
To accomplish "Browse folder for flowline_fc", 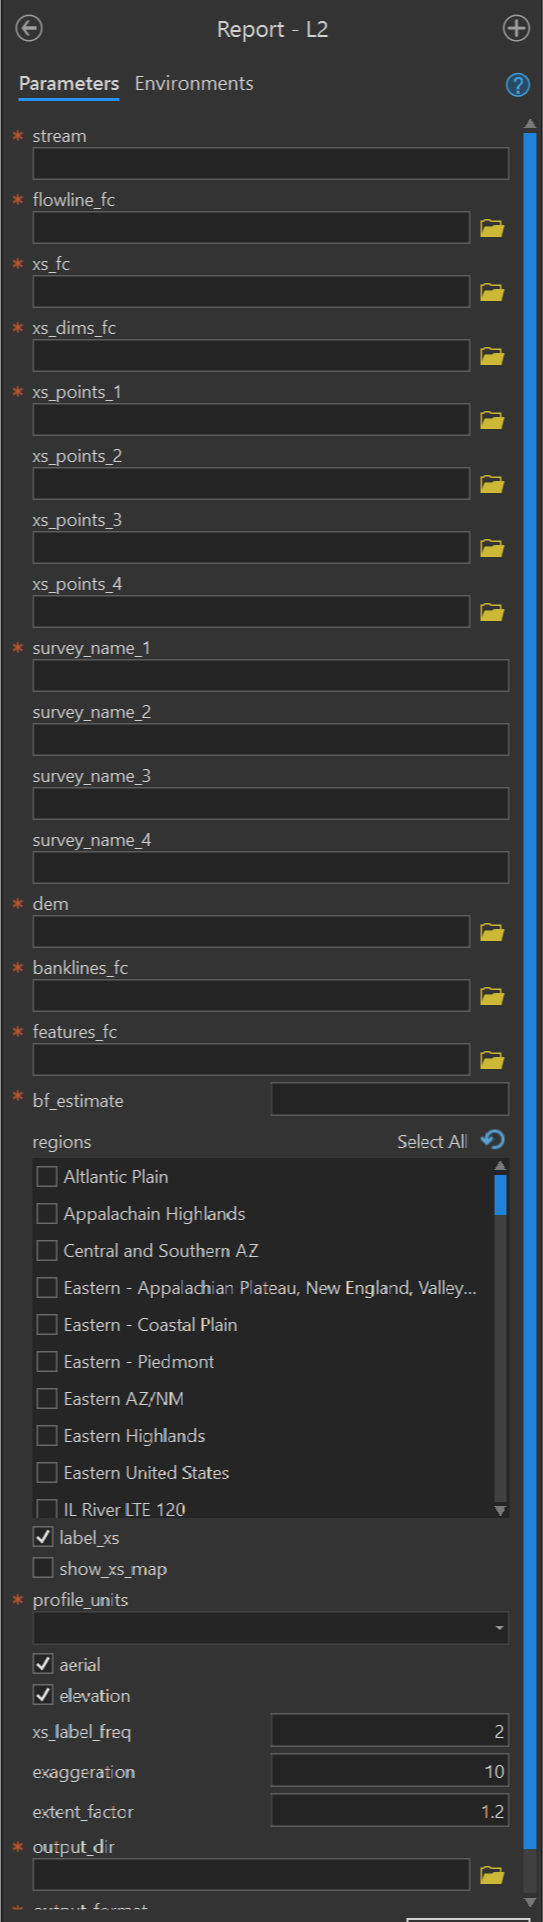I will point(492,228).
